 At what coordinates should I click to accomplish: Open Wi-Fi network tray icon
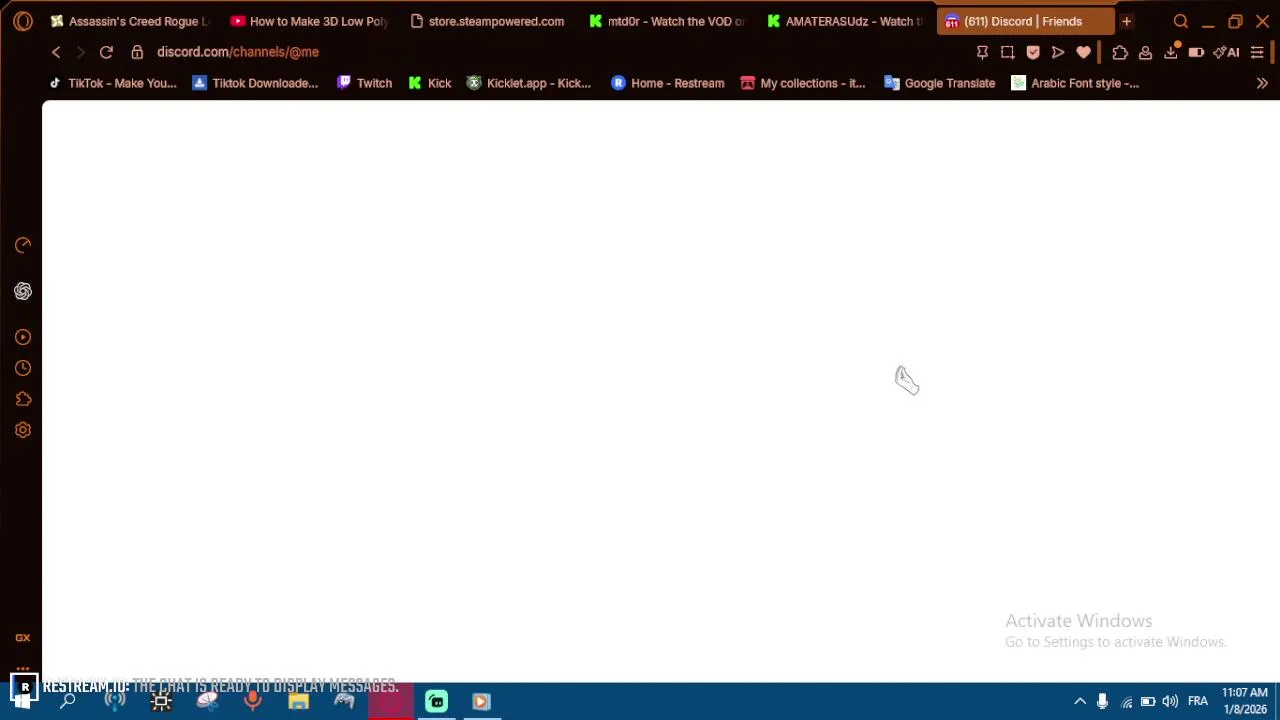pyautogui.click(x=1127, y=701)
